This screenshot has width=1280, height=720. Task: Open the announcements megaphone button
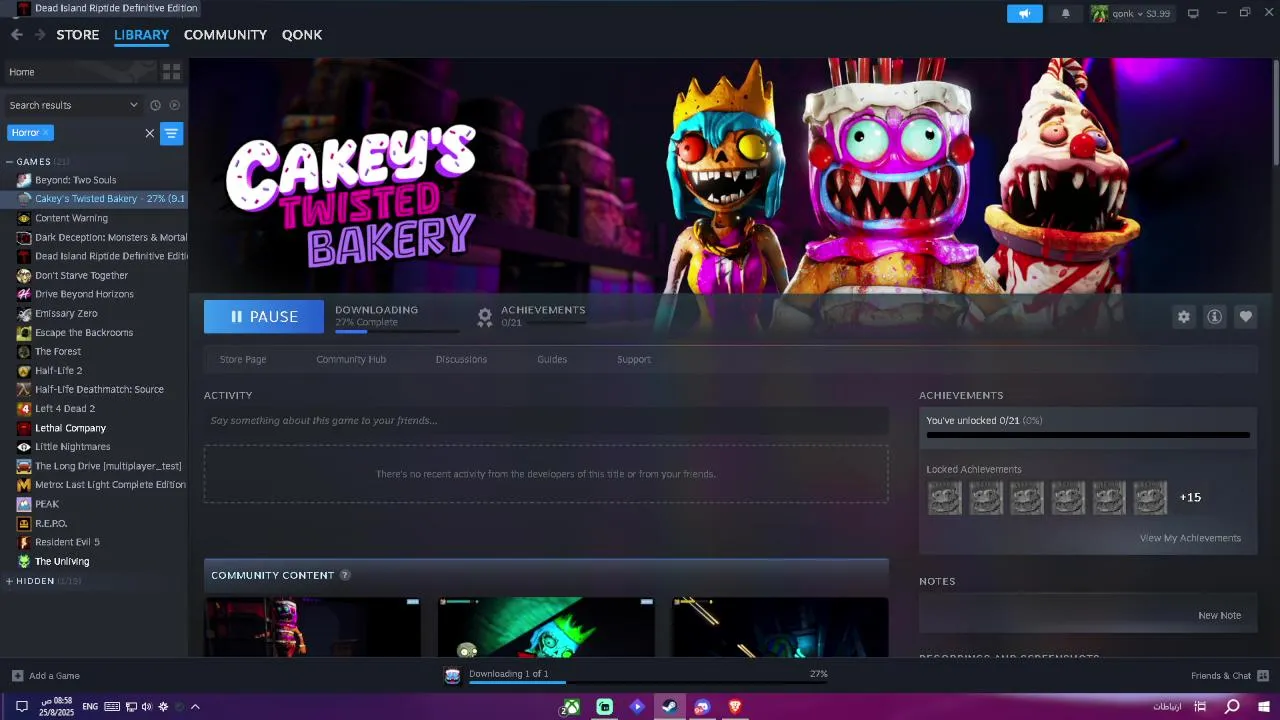pos(1024,14)
